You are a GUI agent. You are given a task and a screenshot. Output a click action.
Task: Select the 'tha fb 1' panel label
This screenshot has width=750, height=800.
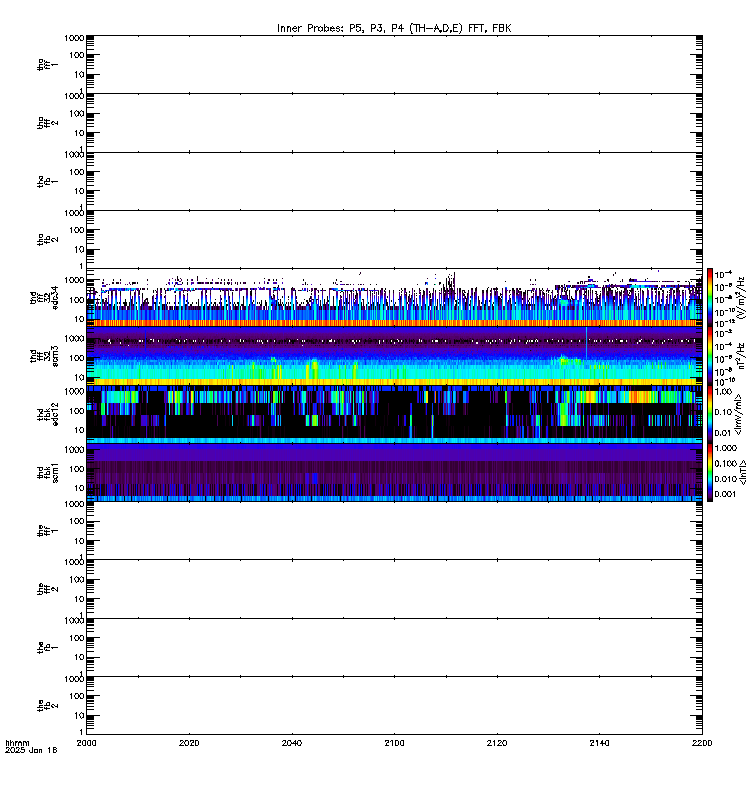[47, 182]
